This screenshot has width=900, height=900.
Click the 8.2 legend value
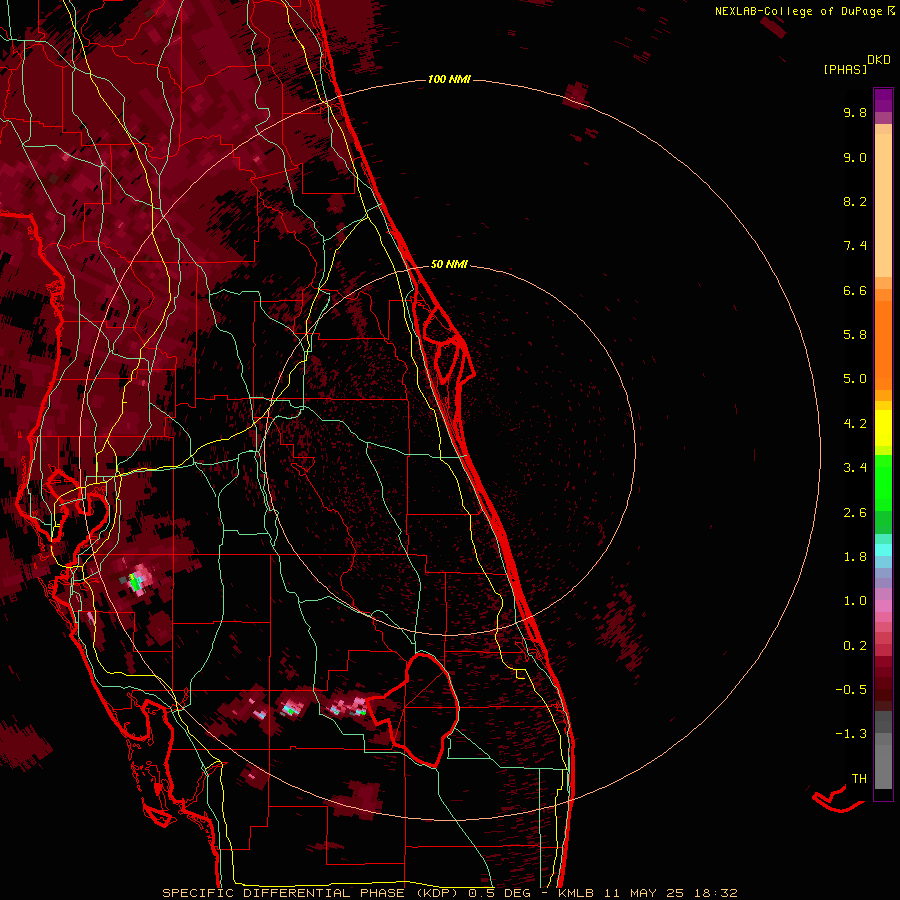(x=855, y=201)
